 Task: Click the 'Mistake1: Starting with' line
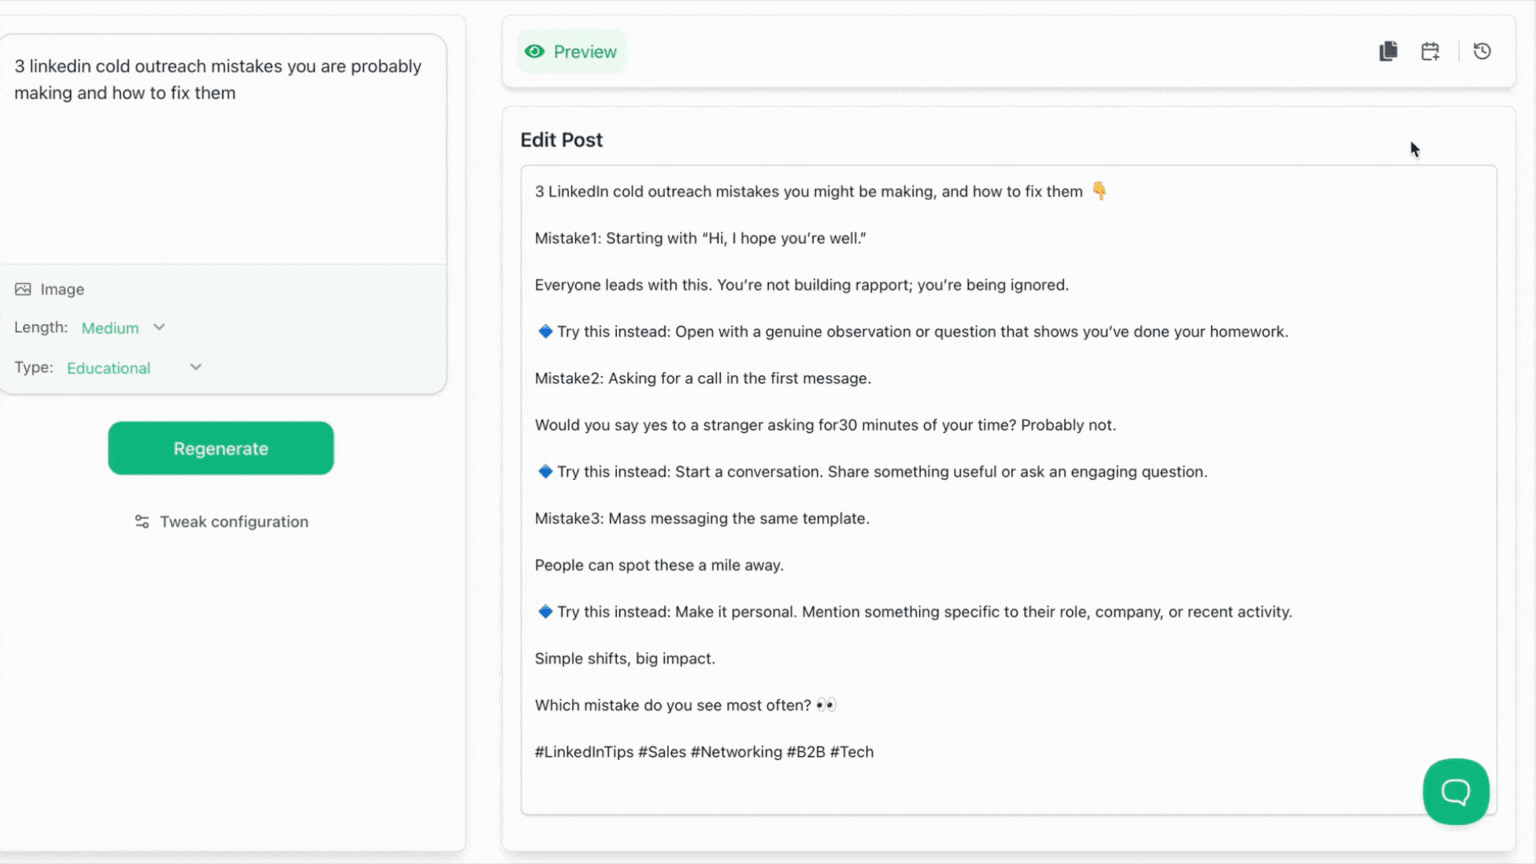(x=700, y=238)
